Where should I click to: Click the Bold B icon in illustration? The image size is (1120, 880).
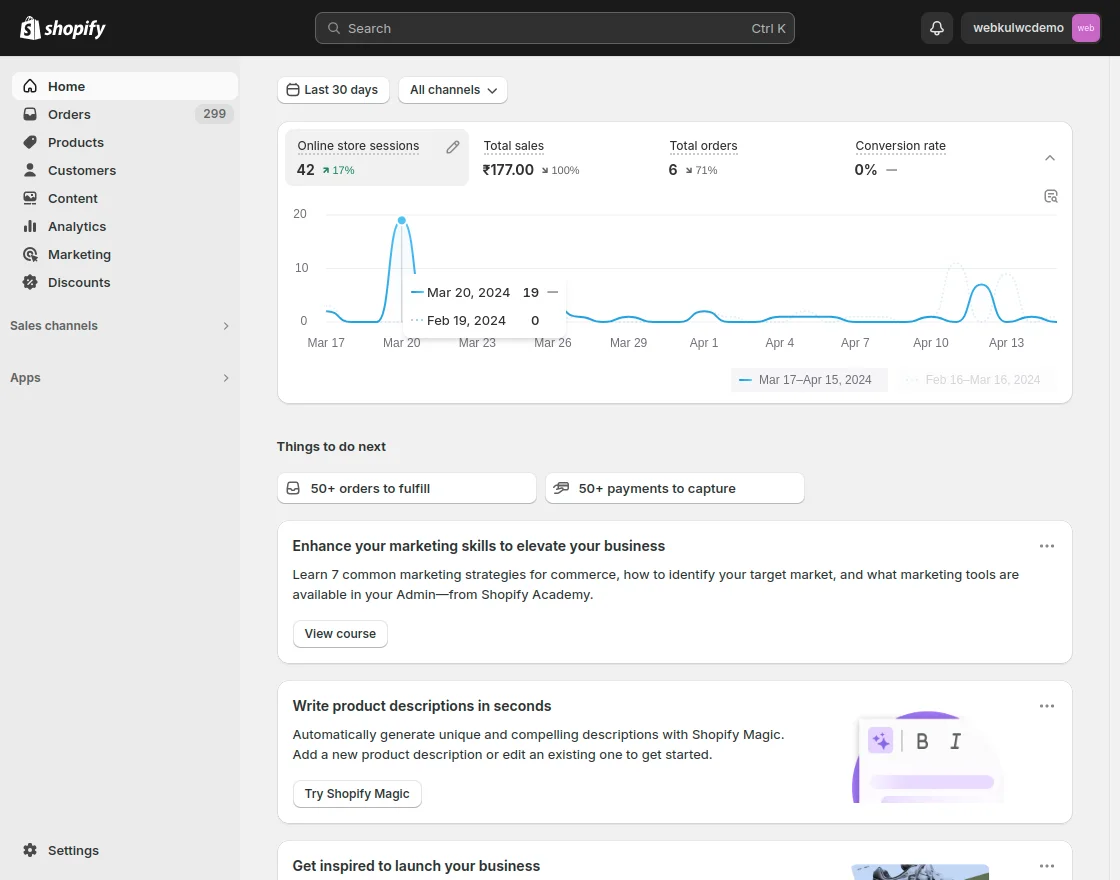[922, 741]
